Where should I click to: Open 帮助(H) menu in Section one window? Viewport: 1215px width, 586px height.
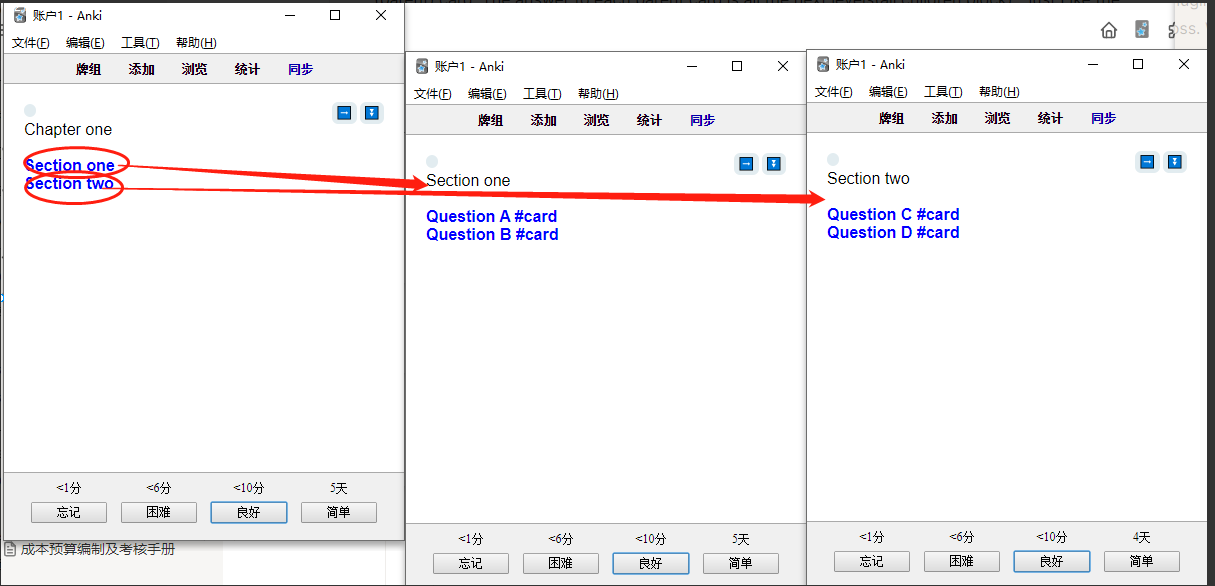(598, 94)
